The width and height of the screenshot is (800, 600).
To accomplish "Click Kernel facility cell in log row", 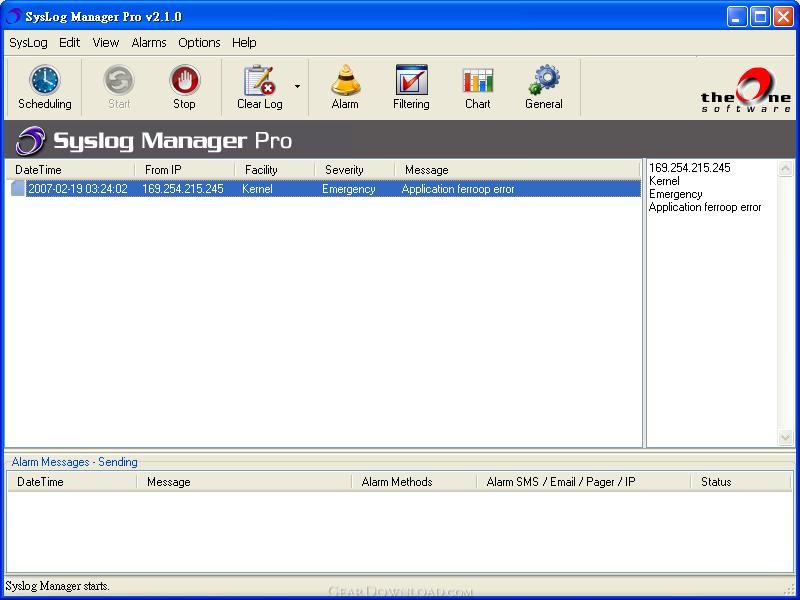I will (257, 189).
